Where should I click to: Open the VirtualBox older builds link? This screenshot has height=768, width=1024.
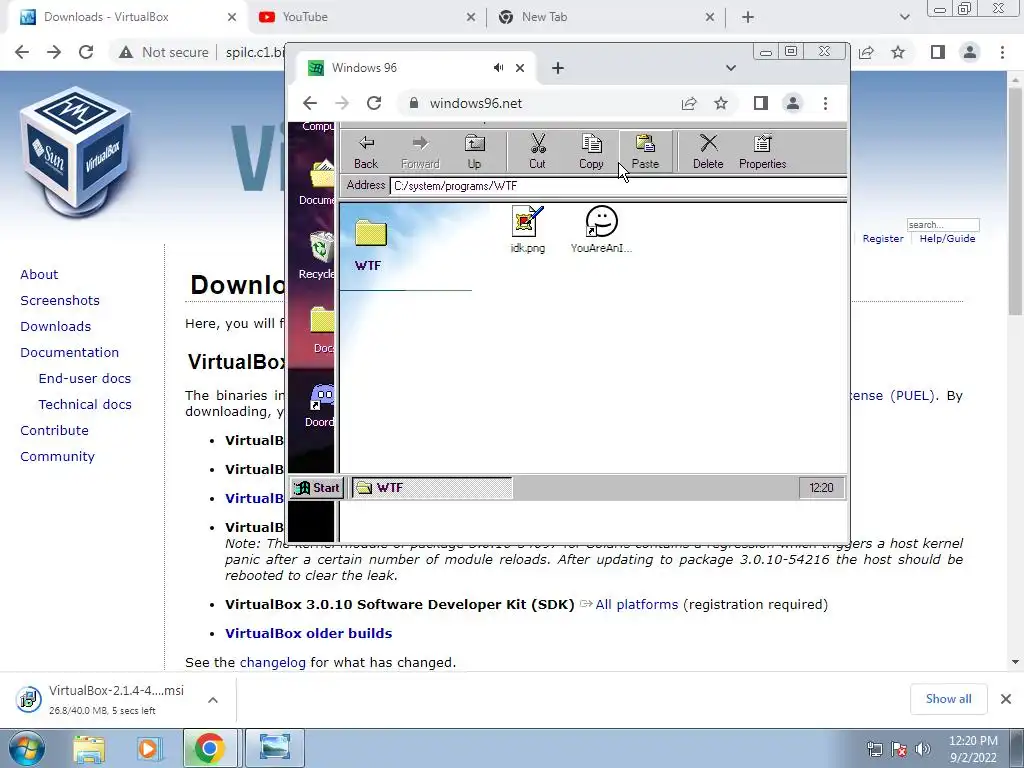tap(309, 633)
